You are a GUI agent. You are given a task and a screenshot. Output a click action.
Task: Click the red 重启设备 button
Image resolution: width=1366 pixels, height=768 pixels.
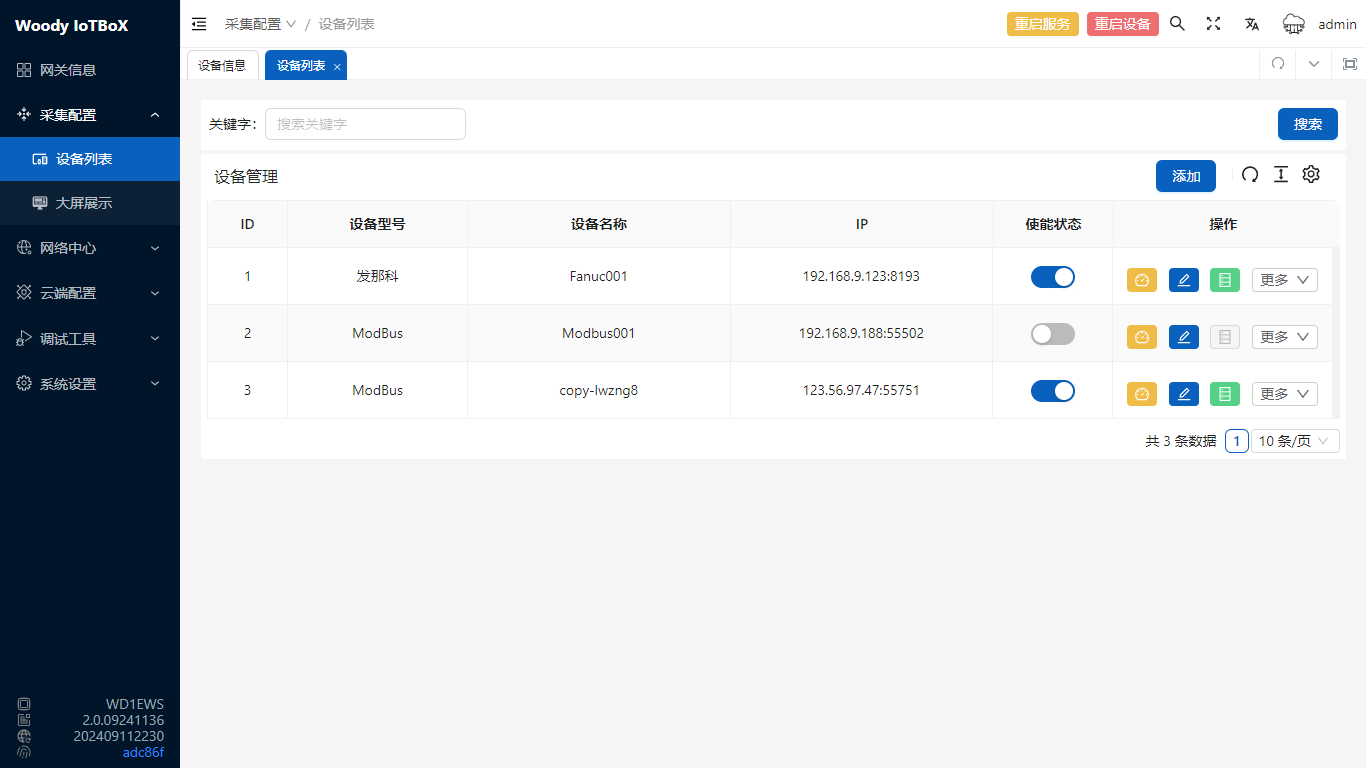[x=1122, y=24]
